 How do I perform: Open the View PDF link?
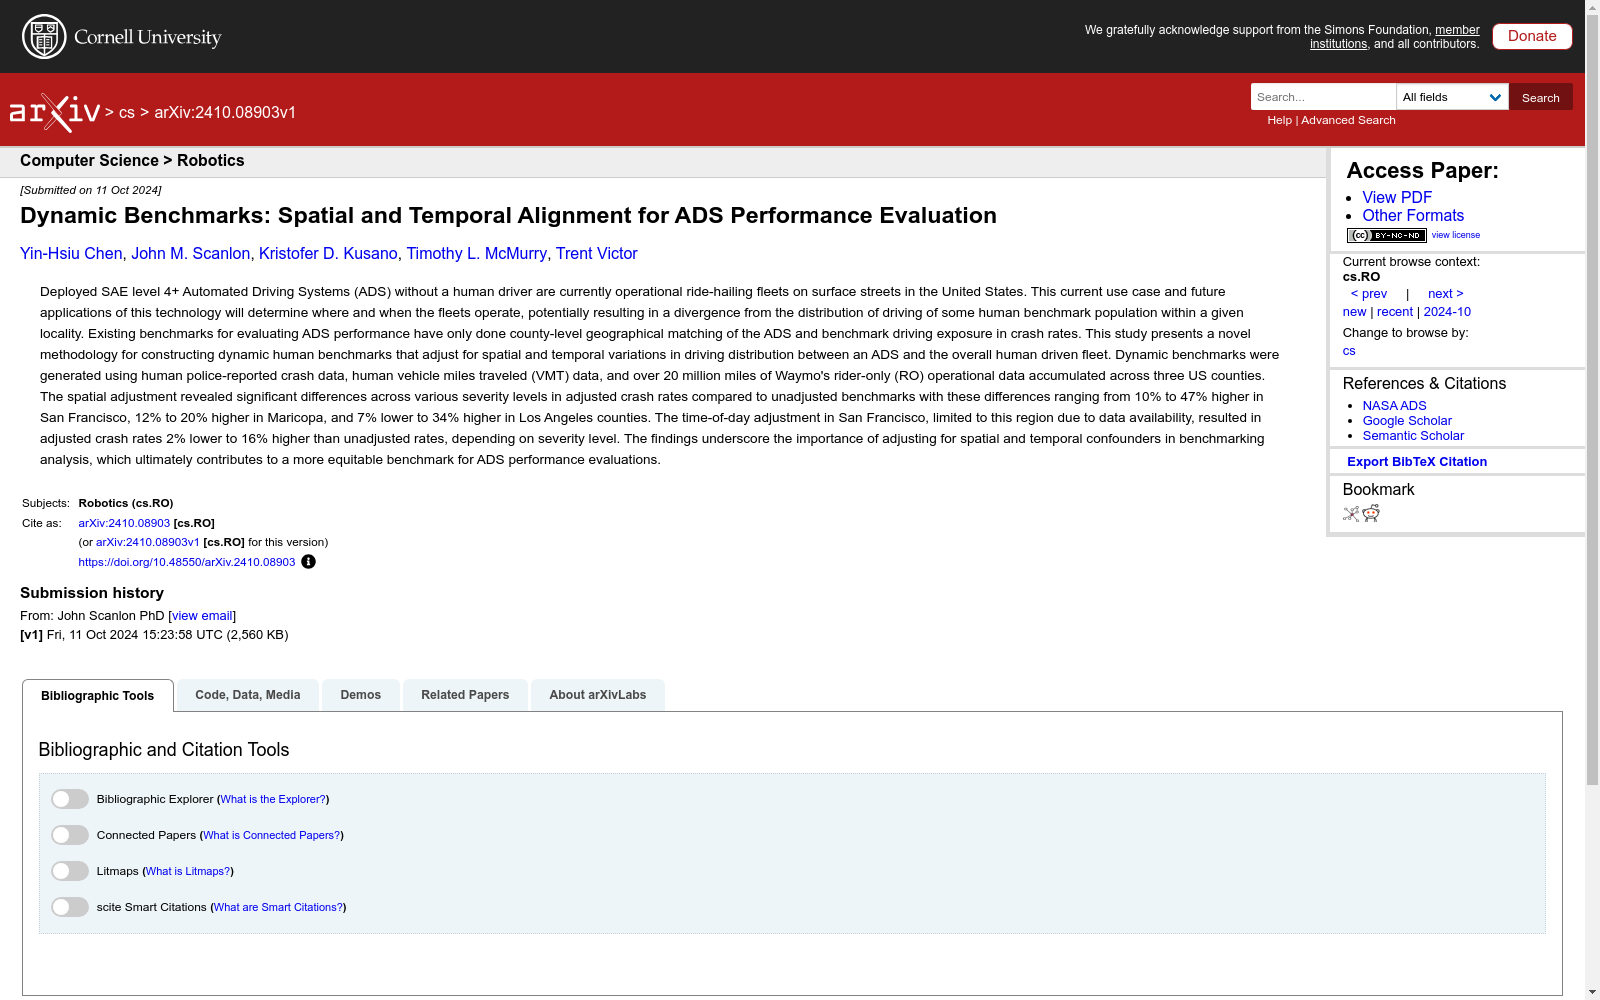tap(1397, 198)
